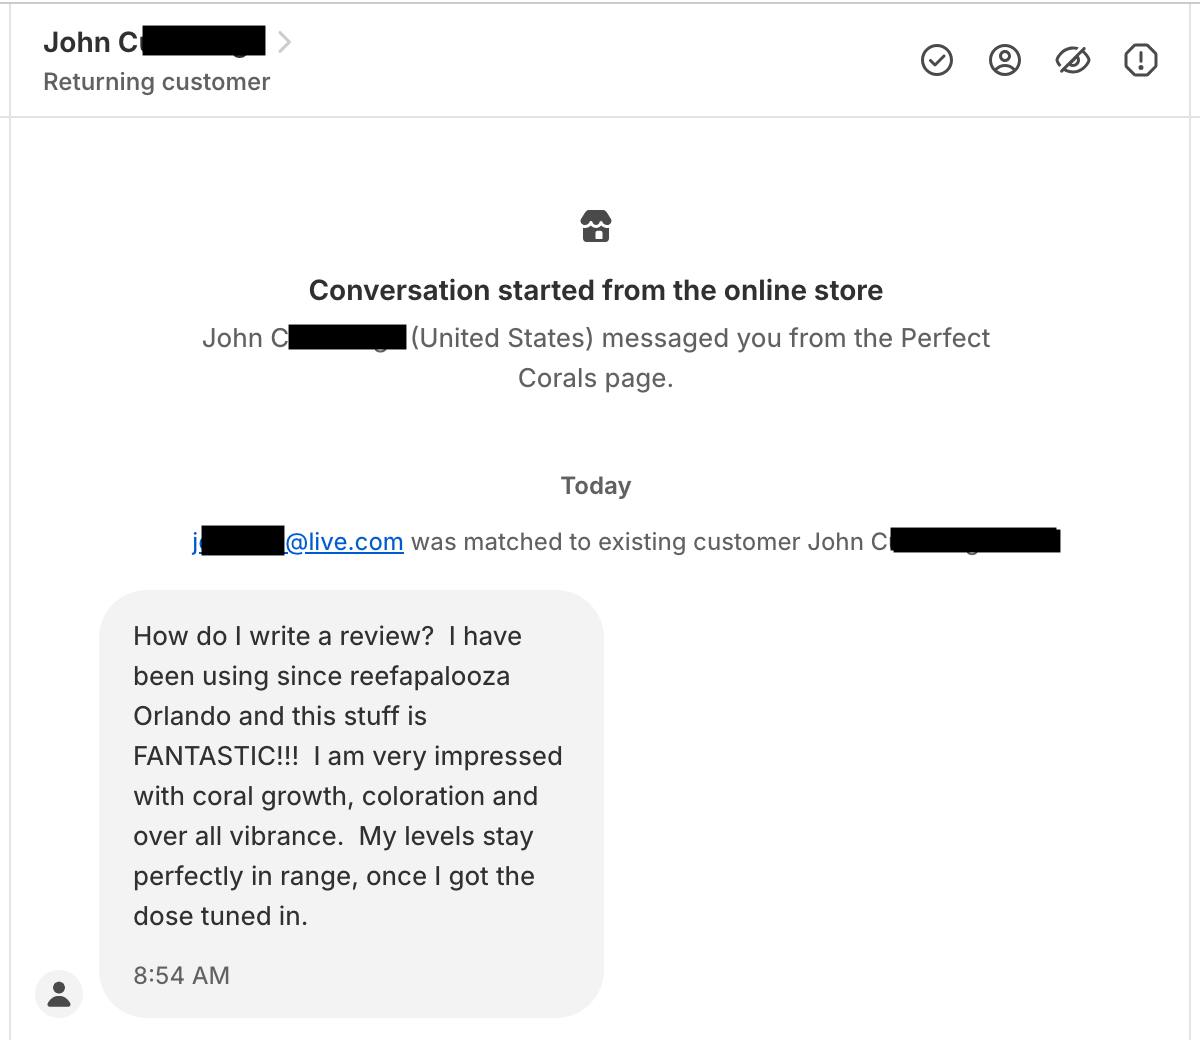Toggle the crossed-out eye icon

coord(1073,61)
